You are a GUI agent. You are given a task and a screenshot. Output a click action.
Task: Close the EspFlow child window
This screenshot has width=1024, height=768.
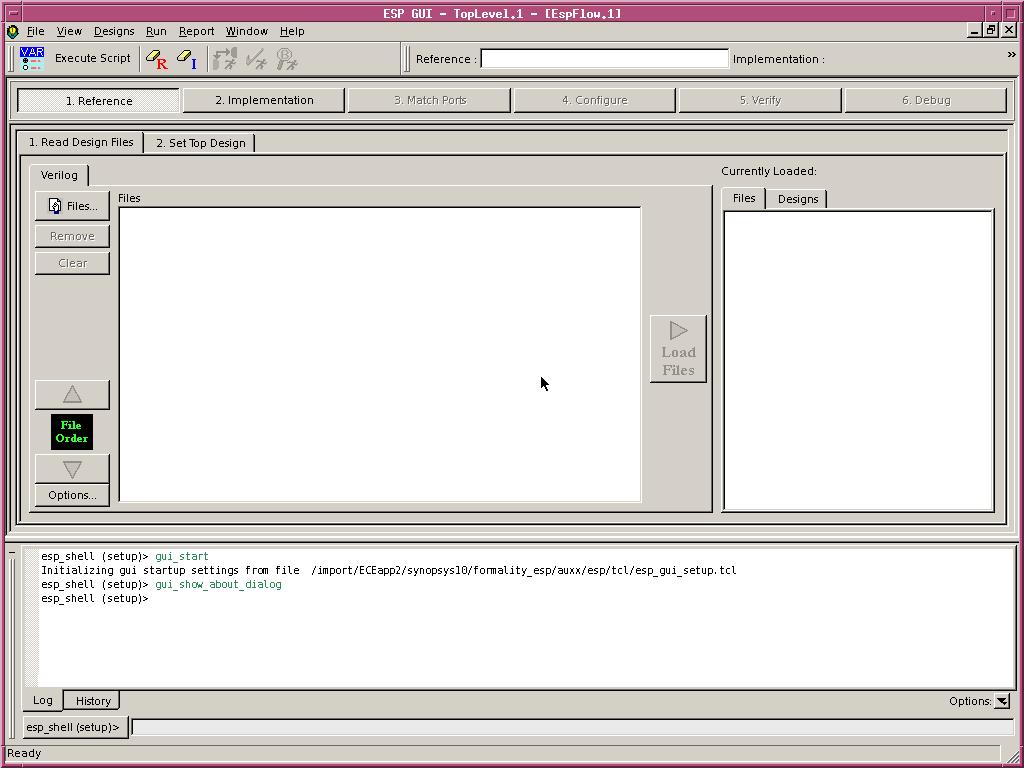point(1009,31)
